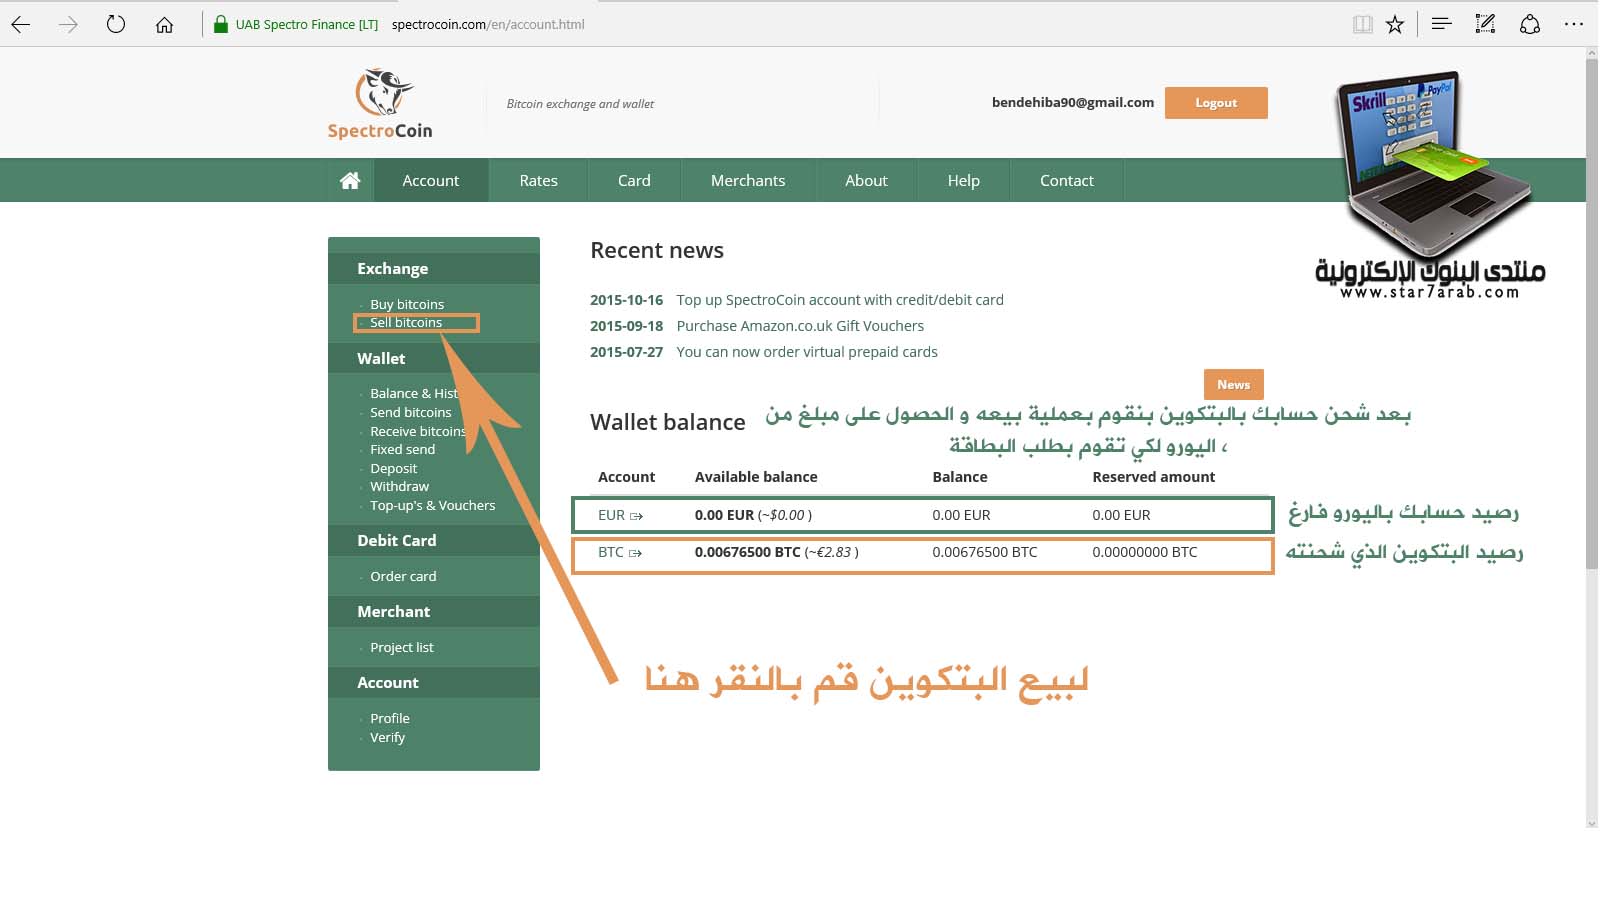Select 0.00 EUR available balance value
This screenshot has height=900, width=1600.
[x=725, y=515]
